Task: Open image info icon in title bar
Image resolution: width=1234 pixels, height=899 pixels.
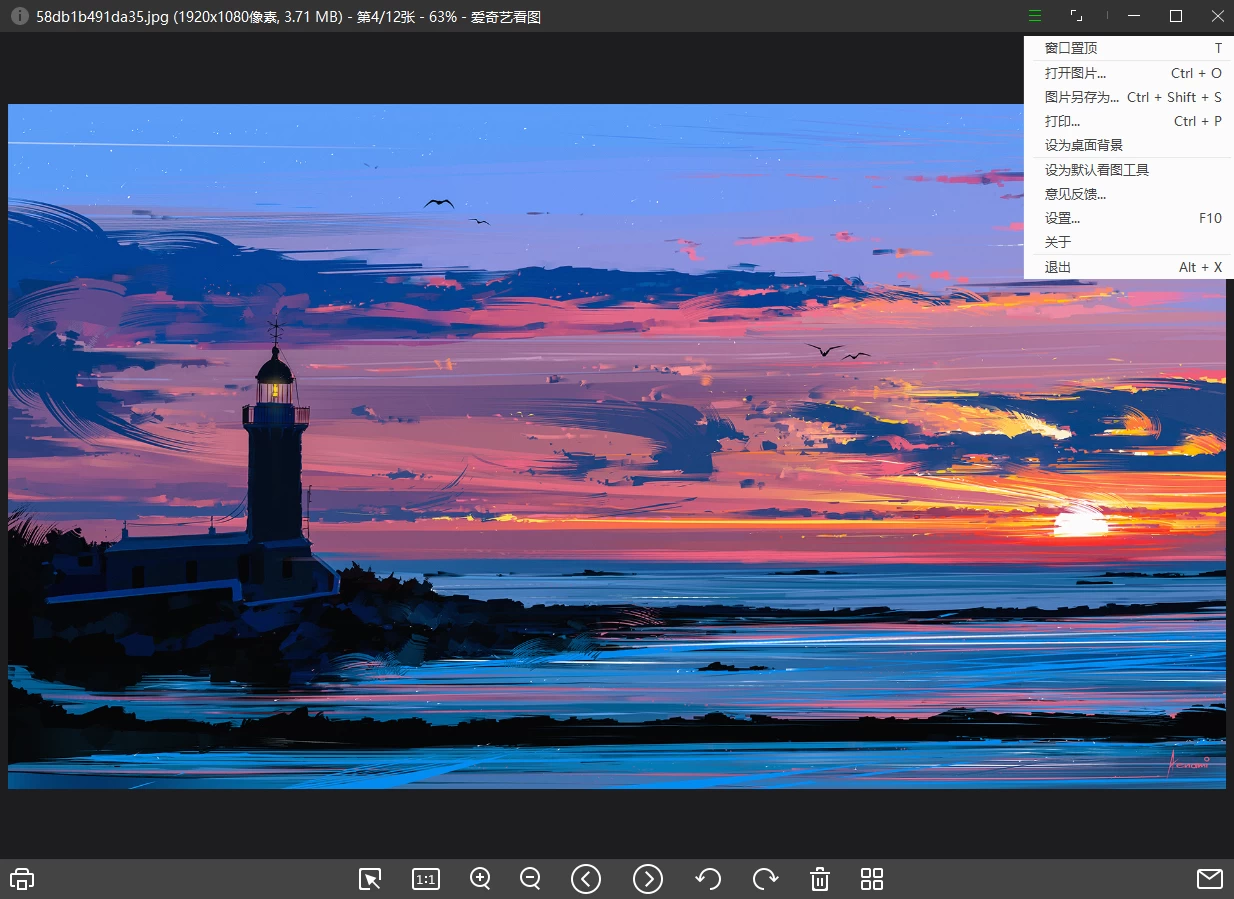Action: click(x=19, y=17)
